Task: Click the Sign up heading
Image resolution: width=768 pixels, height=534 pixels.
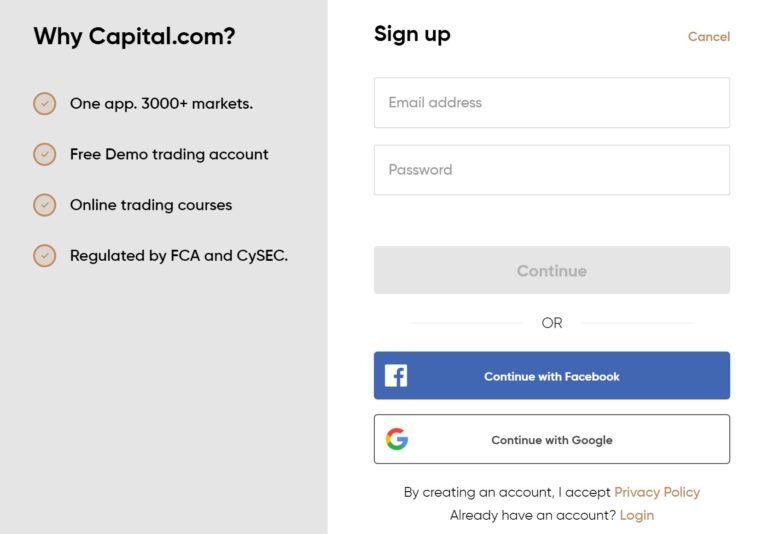Action: tap(412, 35)
